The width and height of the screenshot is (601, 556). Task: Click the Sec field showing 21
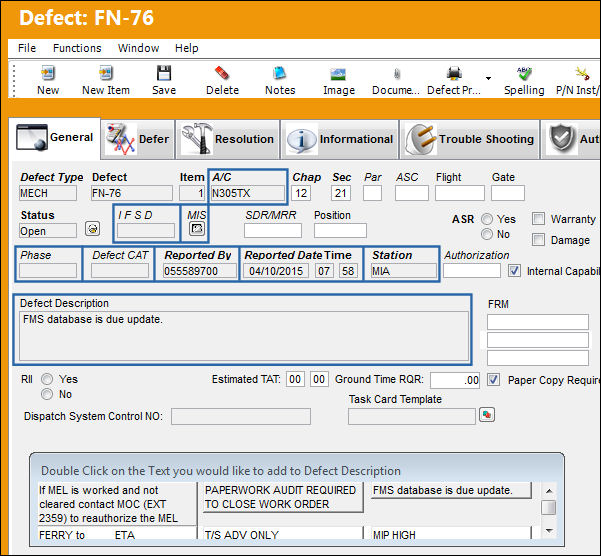pos(341,193)
